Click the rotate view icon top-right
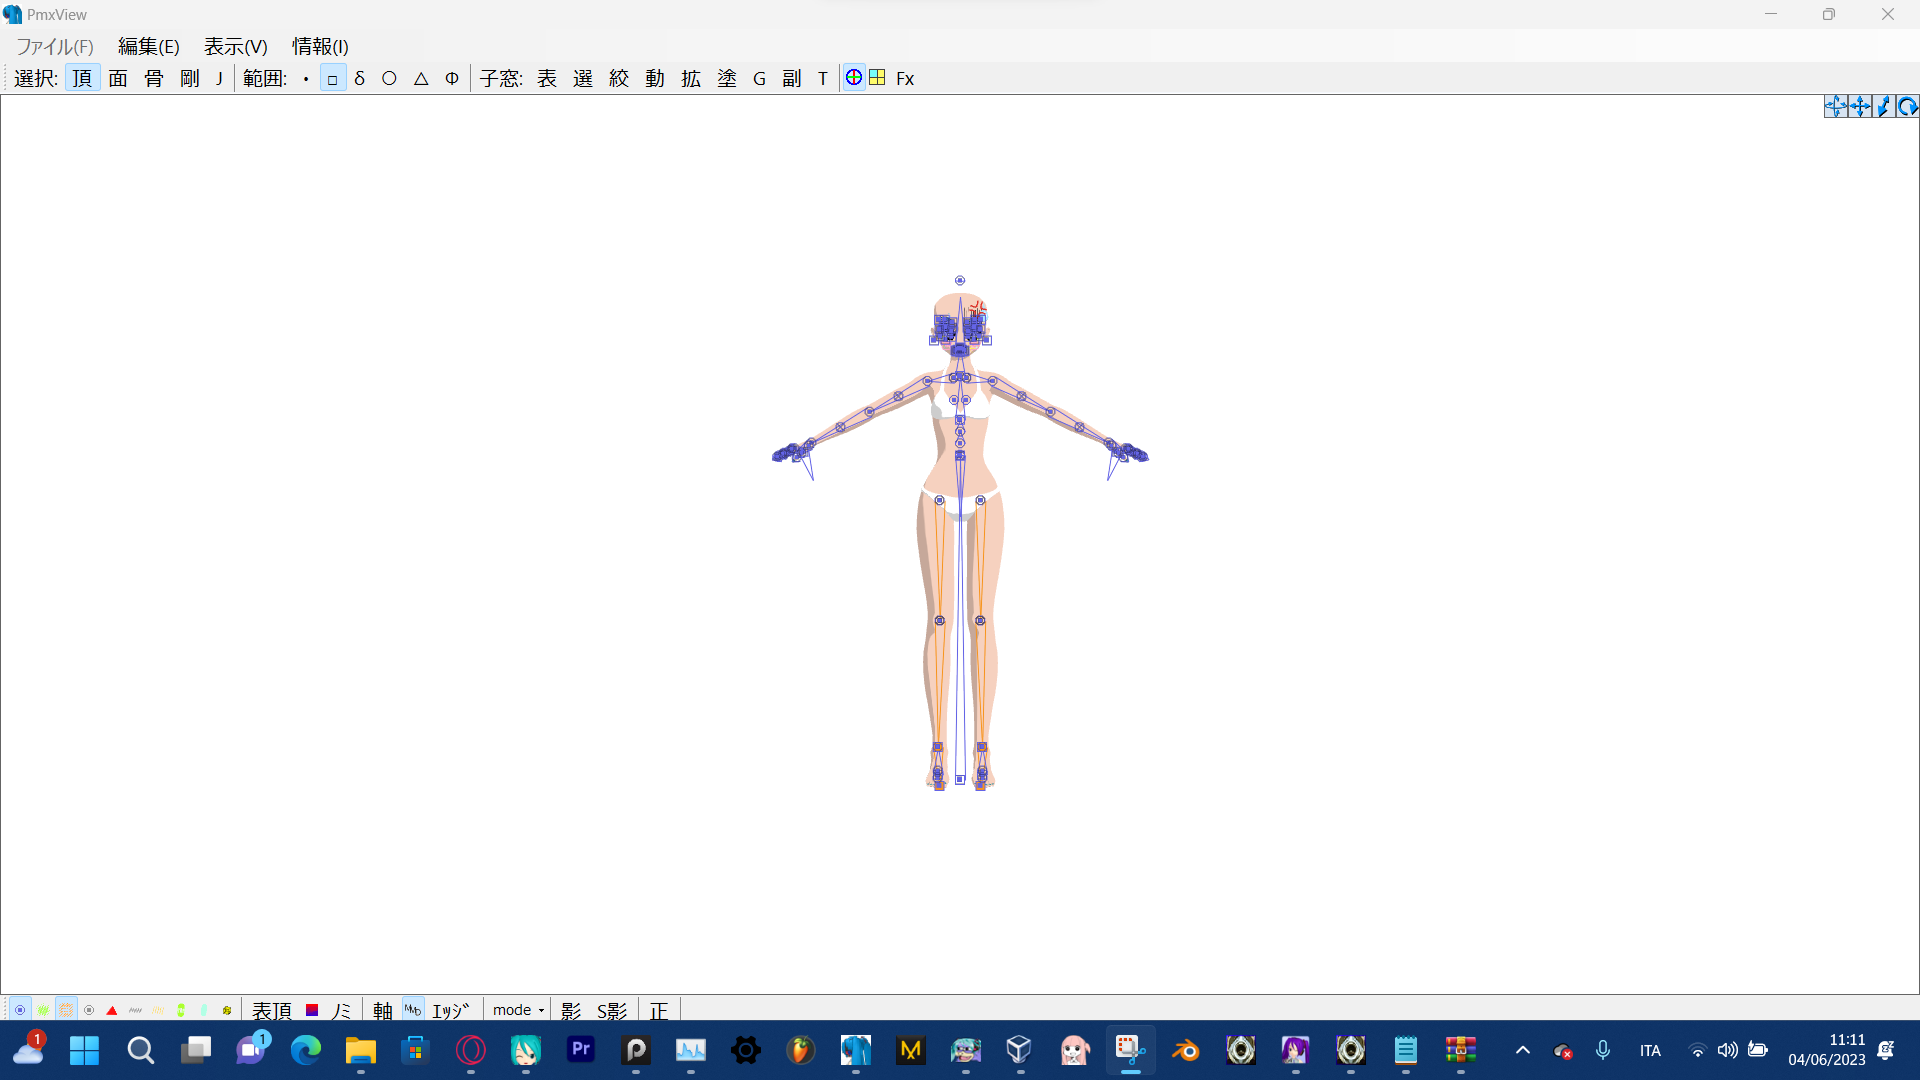Image resolution: width=1920 pixels, height=1080 pixels. tap(1908, 107)
